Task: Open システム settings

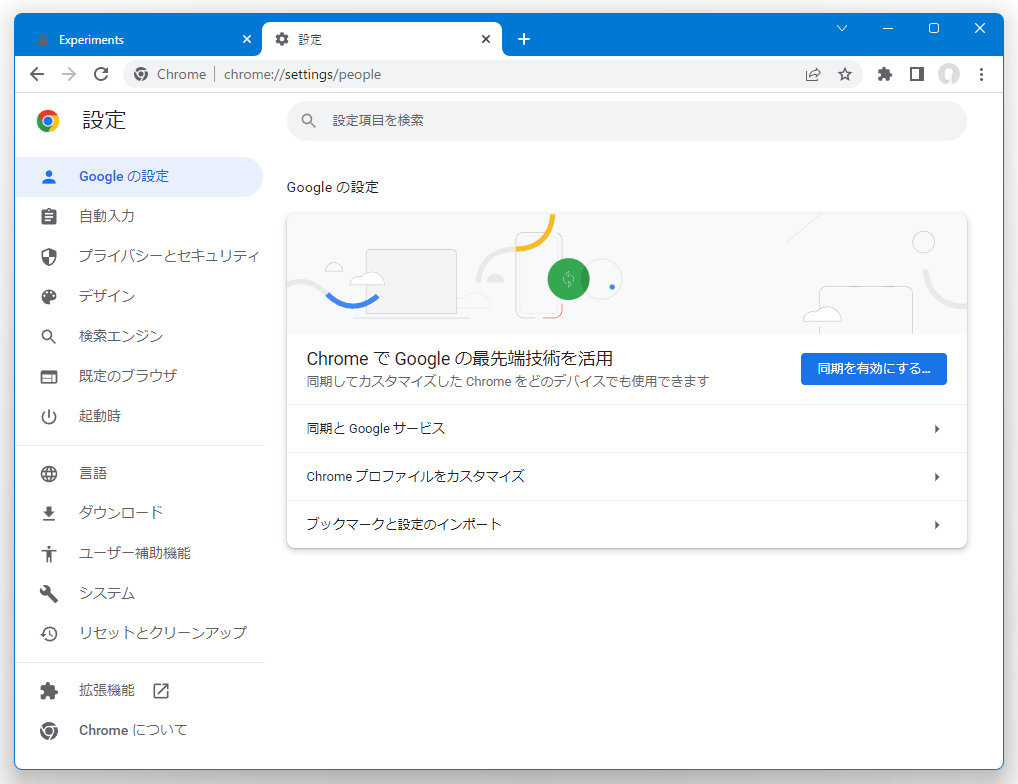Action: point(139,594)
